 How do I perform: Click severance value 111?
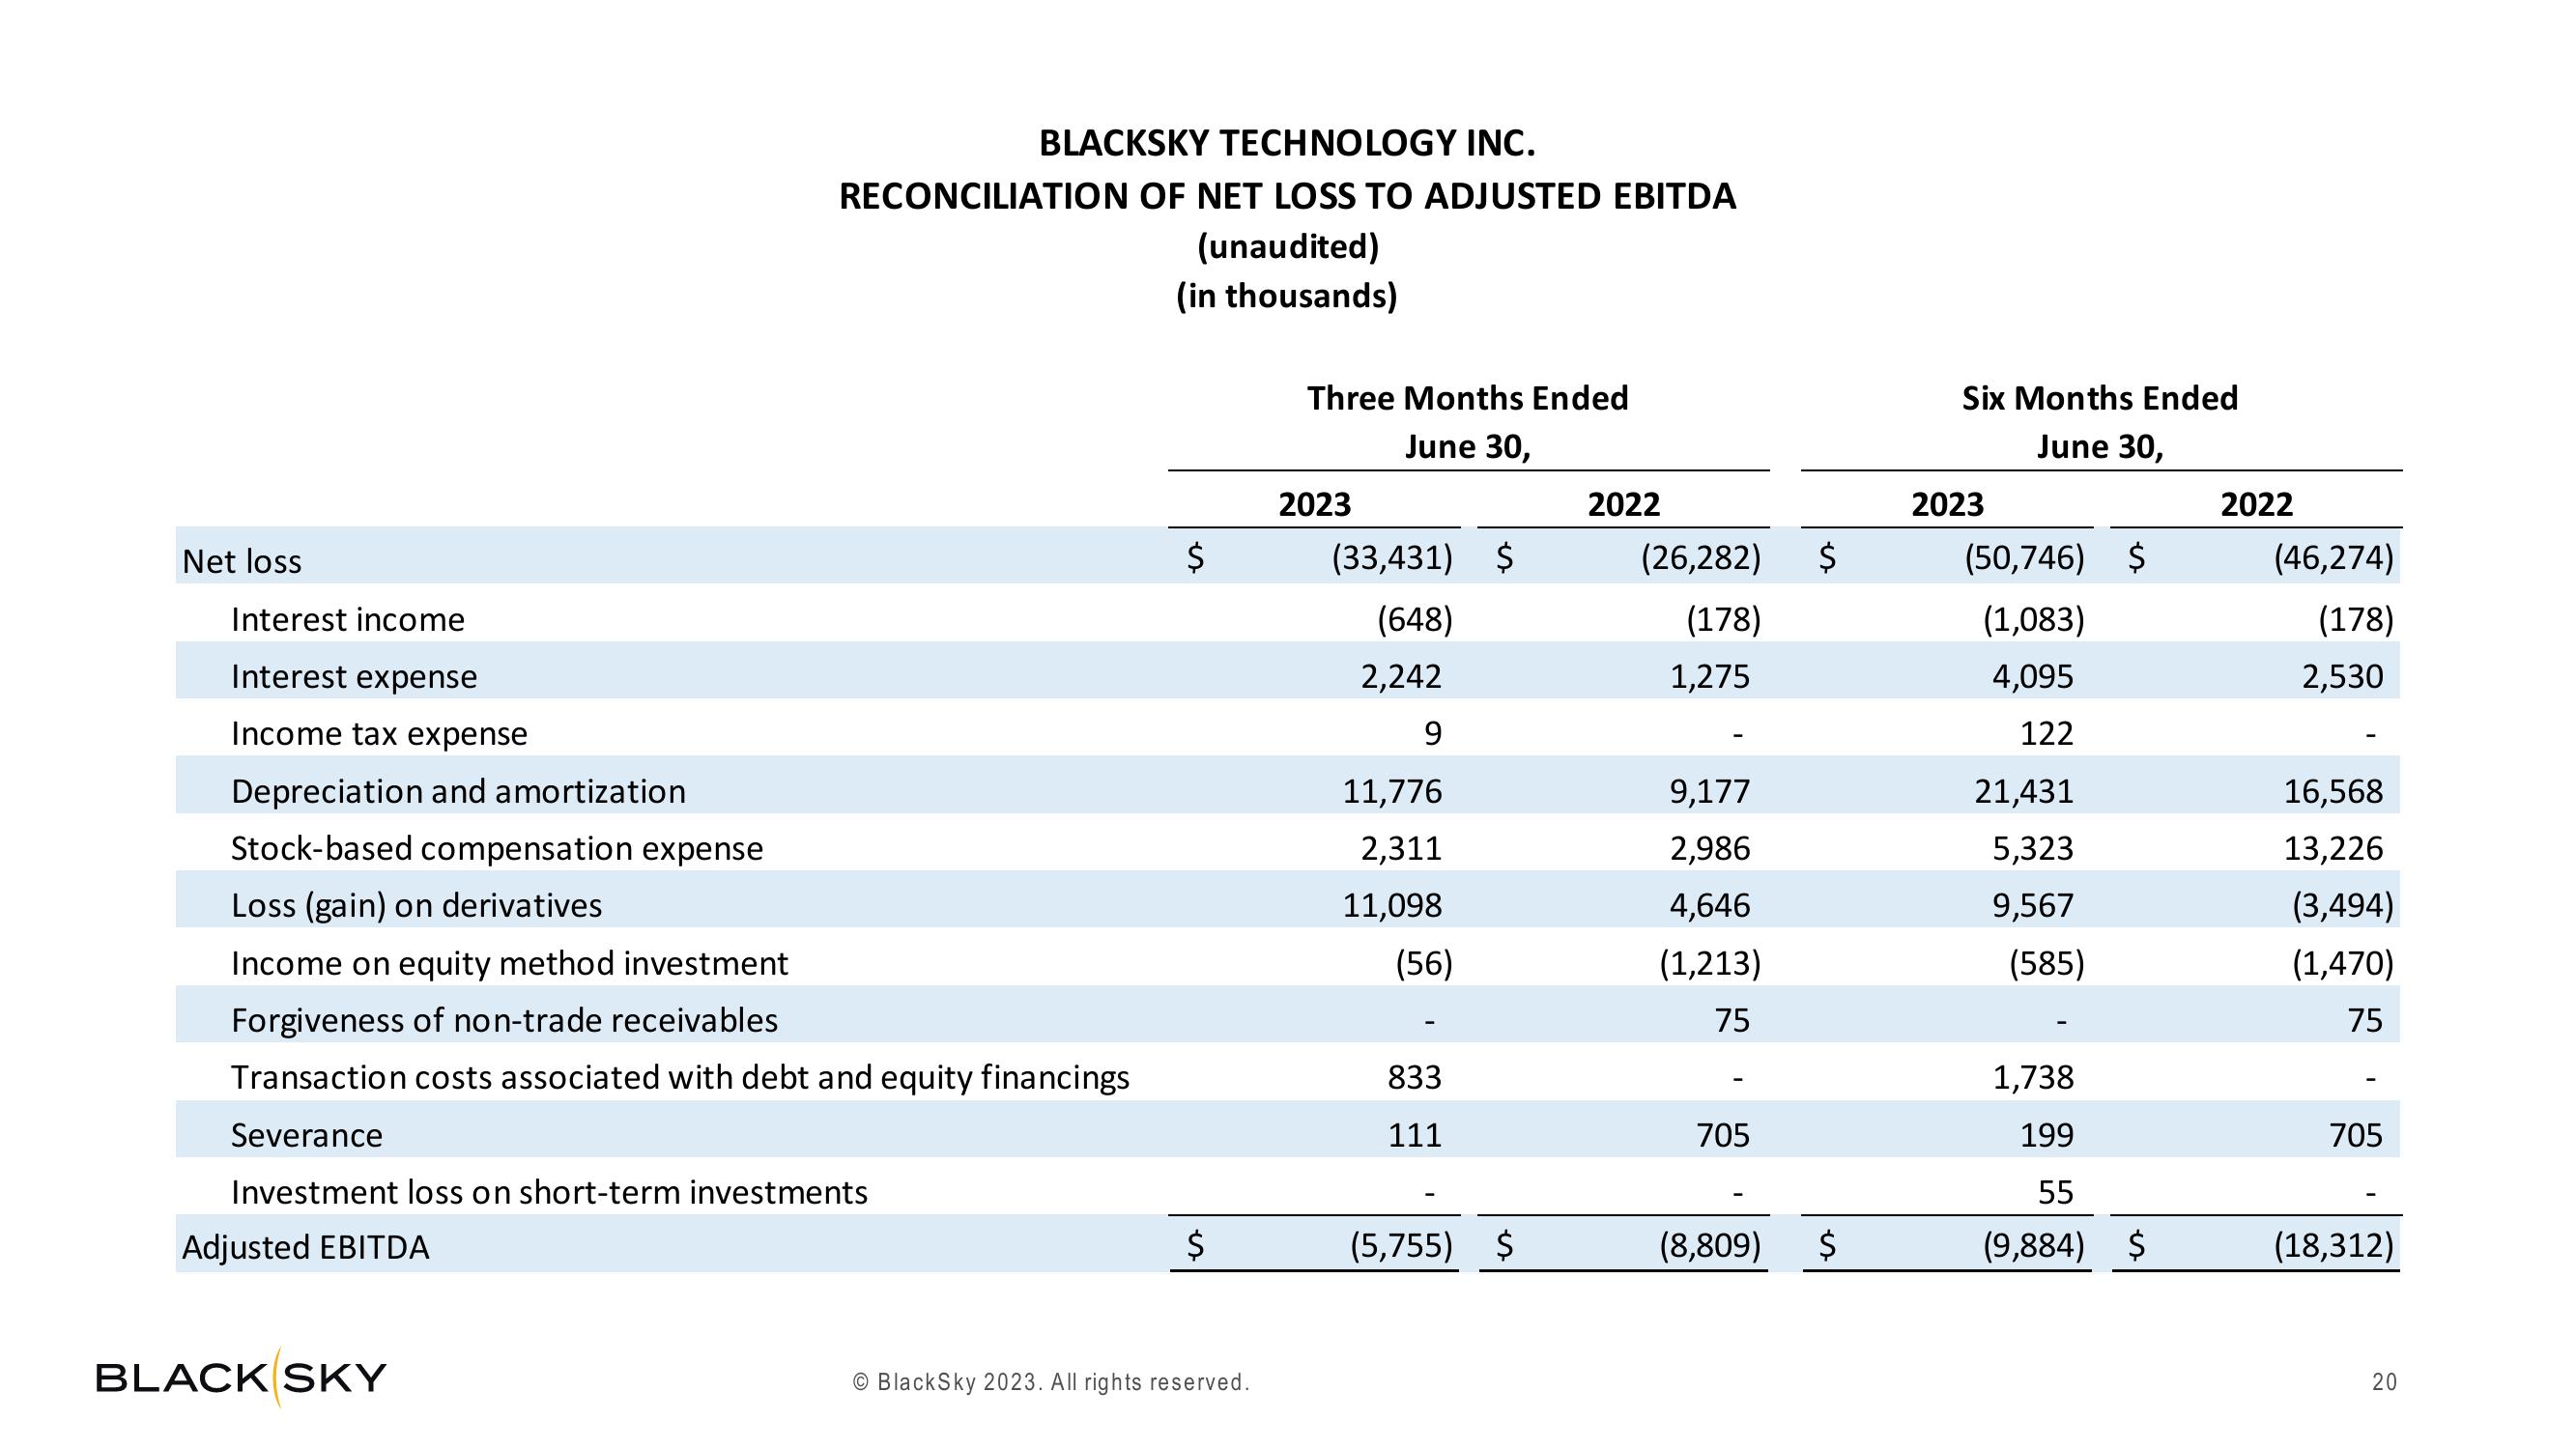pos(1414,1136)
